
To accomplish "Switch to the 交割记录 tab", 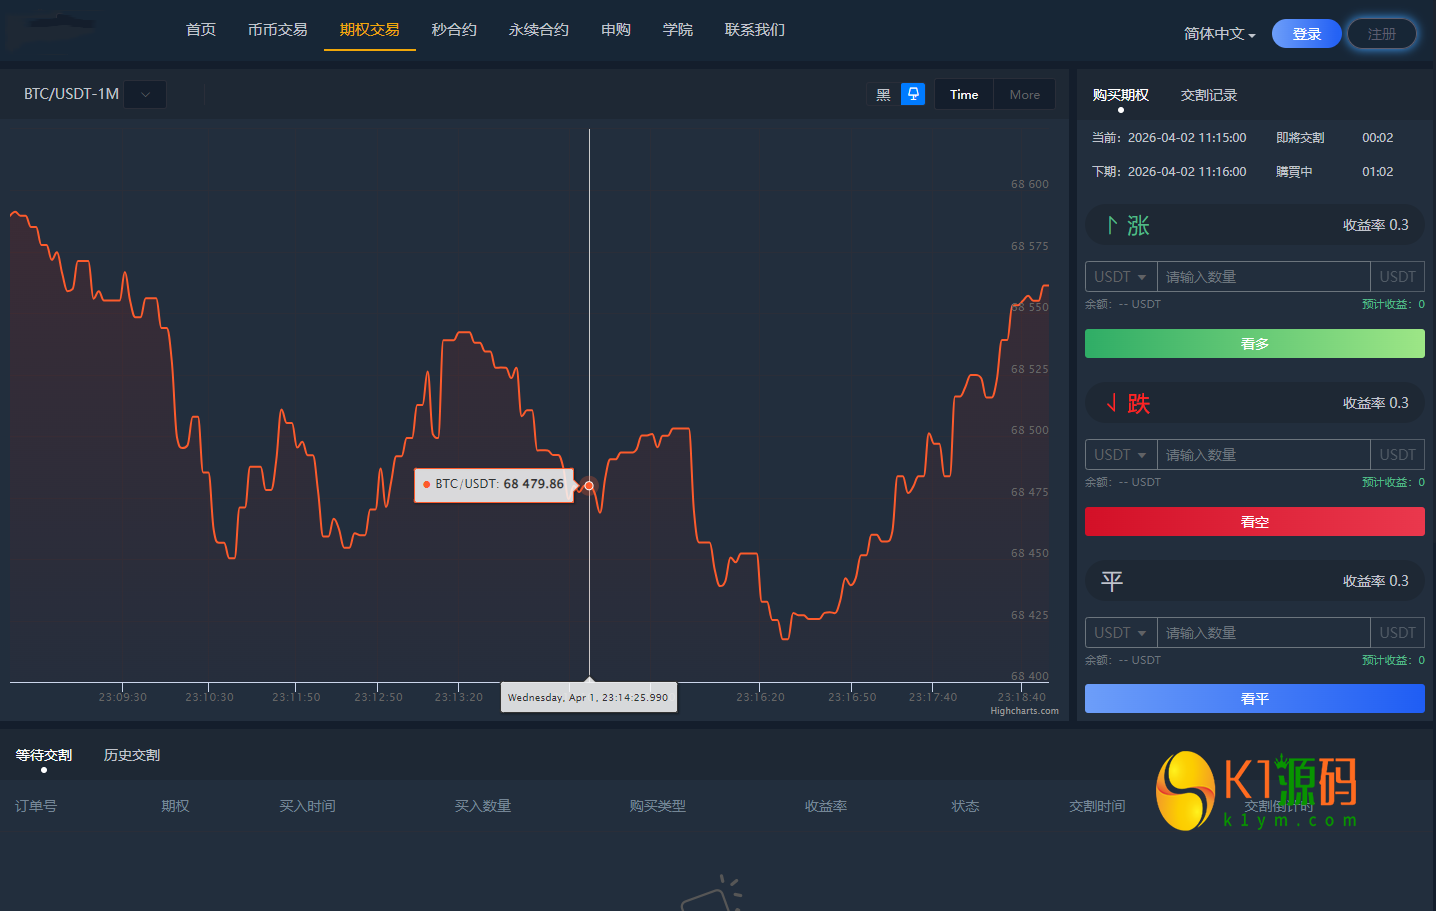I will click(x=1209, y=95).
